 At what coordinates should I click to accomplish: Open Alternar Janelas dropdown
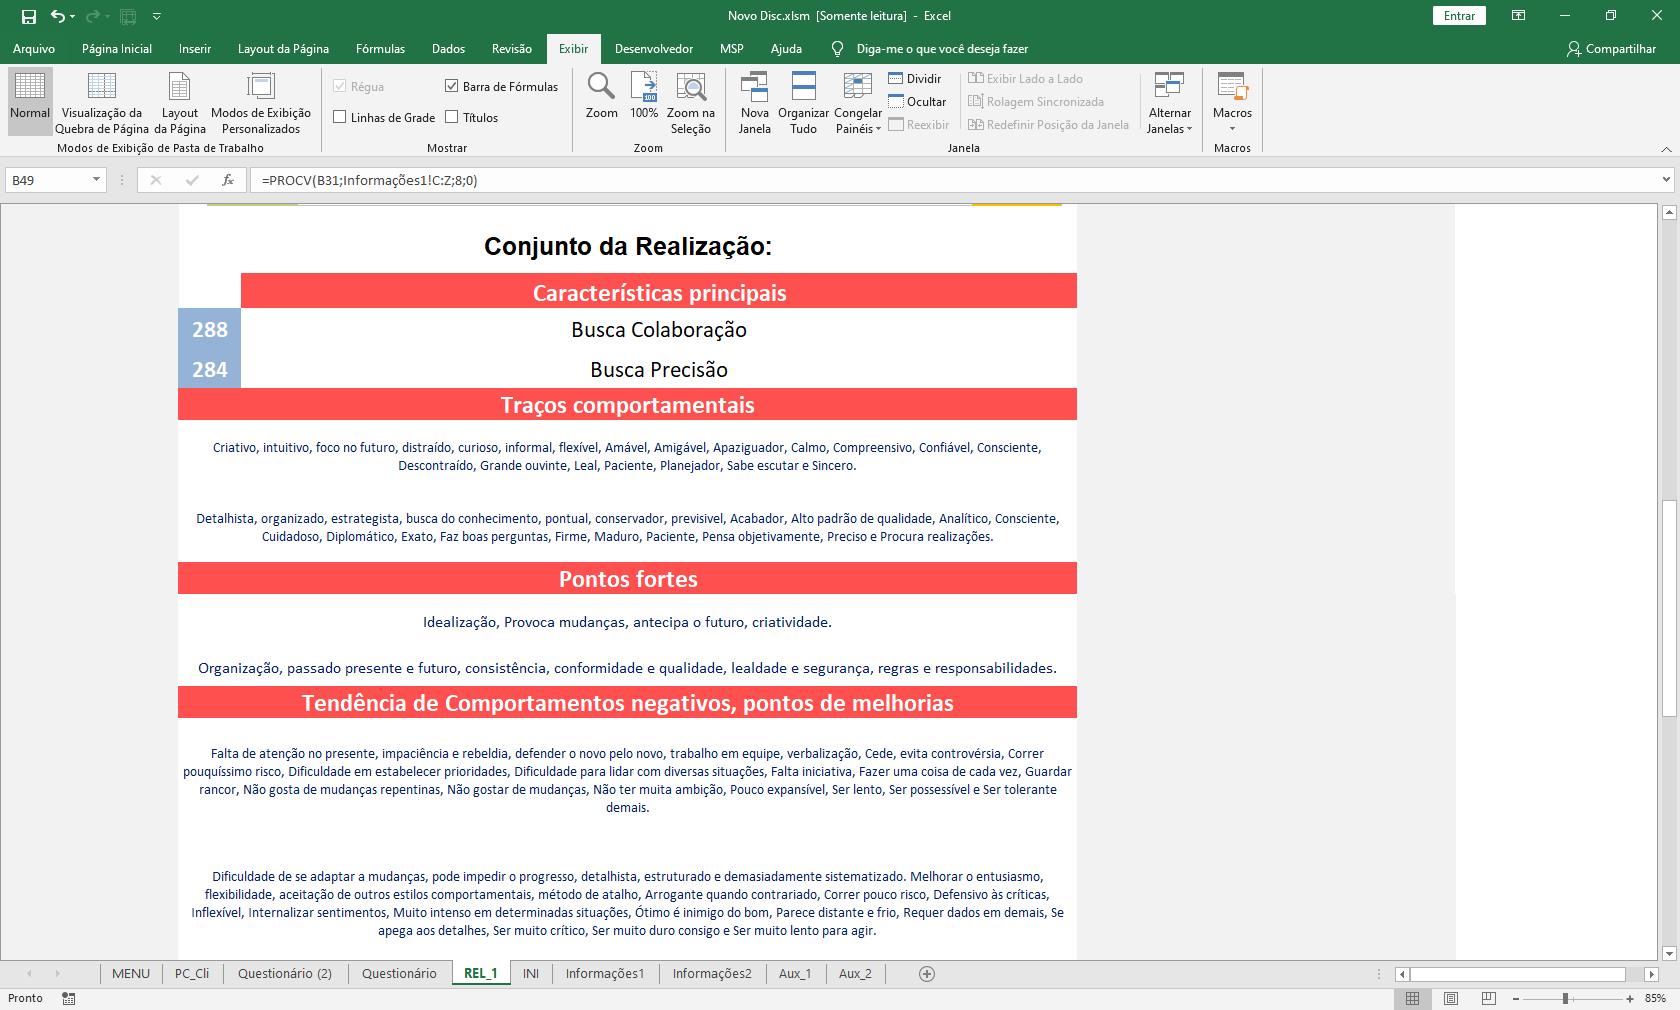click(x=1169, y=121)
